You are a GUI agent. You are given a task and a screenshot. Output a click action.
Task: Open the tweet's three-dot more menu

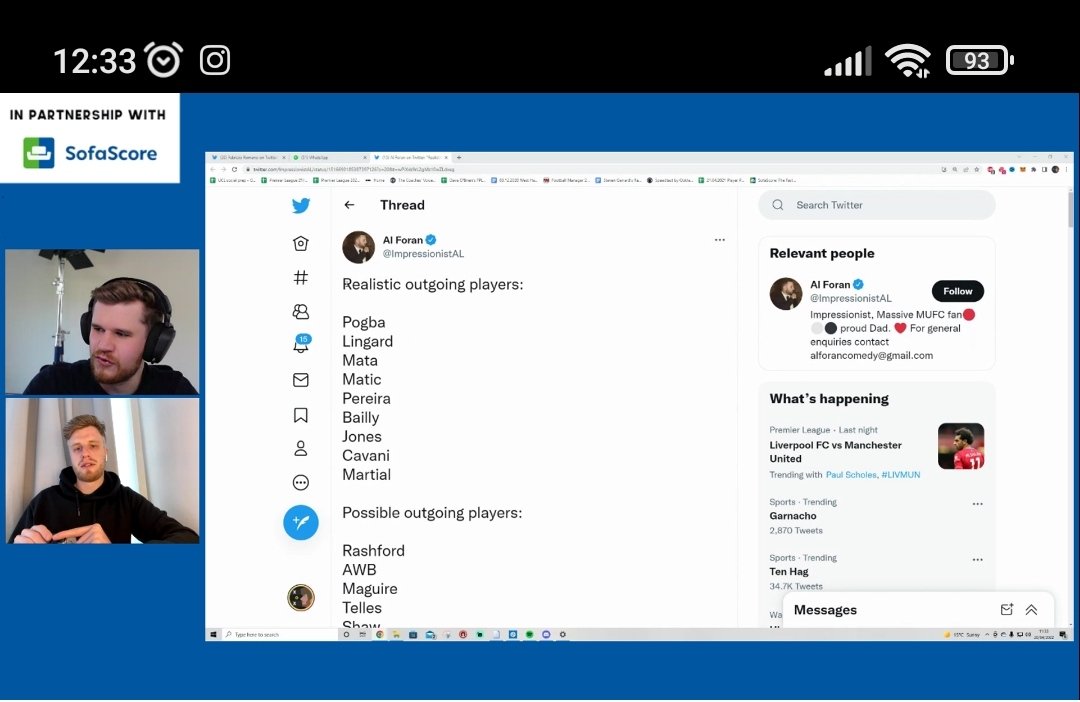(720, 240)
